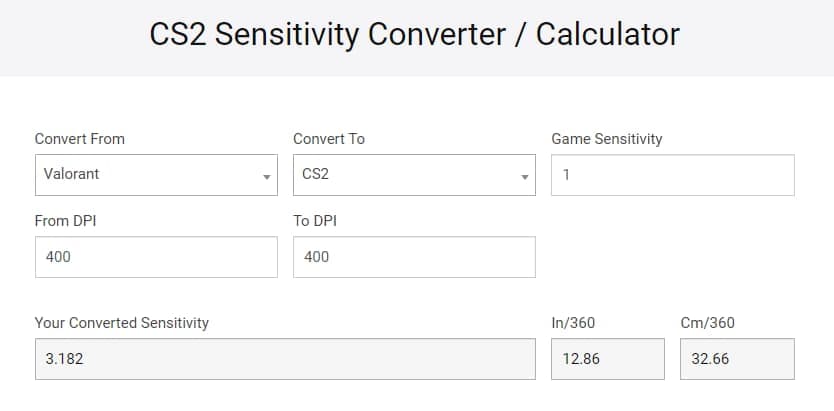Click the Convert To dropdown arrow
Image resolution: width=834 pixels, height=411 pixels.
click(525, 176)
